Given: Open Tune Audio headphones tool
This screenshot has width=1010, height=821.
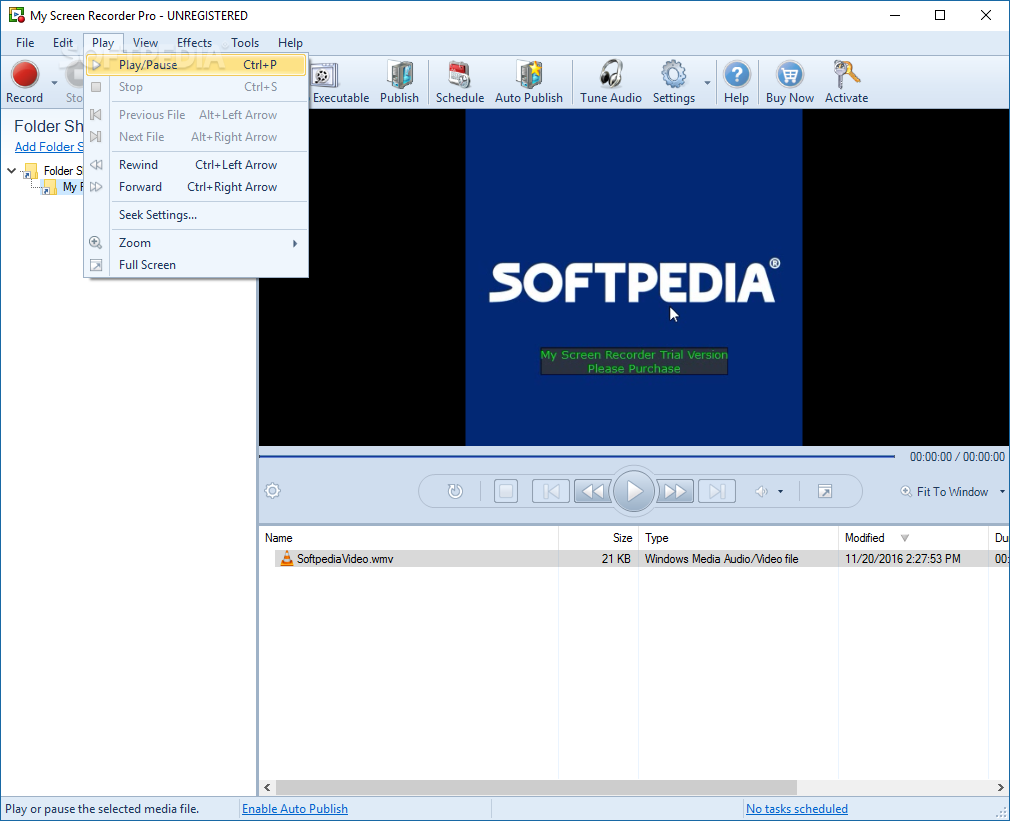Looking at the screenshot, I should tap(611, 82).
